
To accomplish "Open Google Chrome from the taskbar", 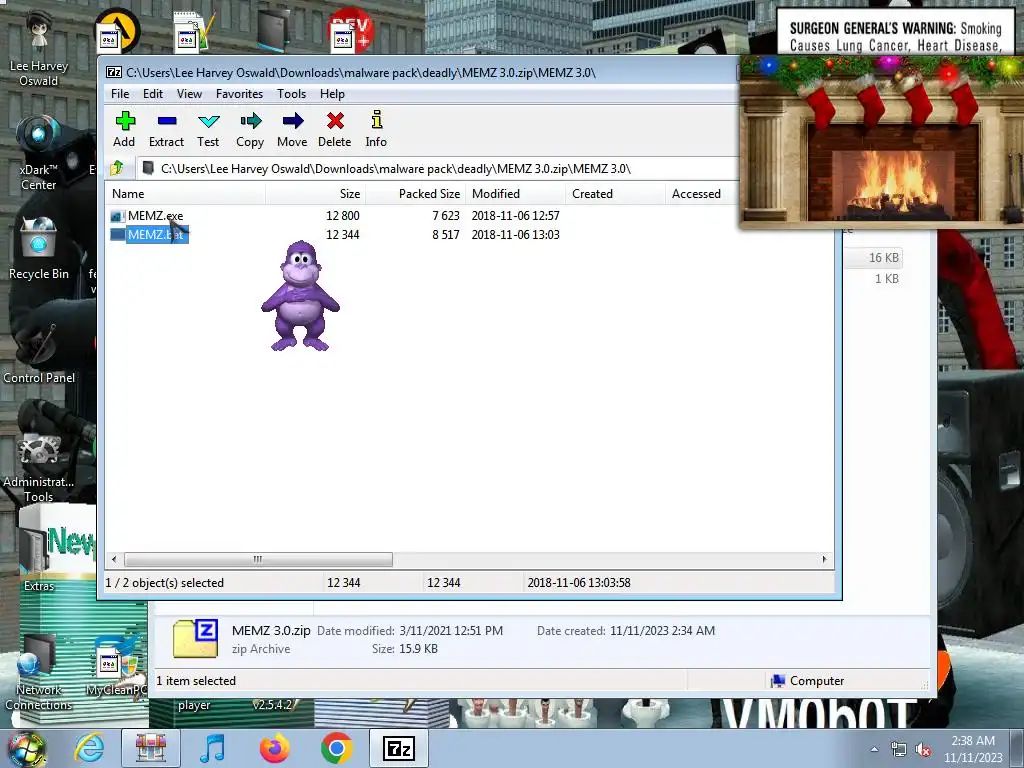I will (x=336, y=748).
